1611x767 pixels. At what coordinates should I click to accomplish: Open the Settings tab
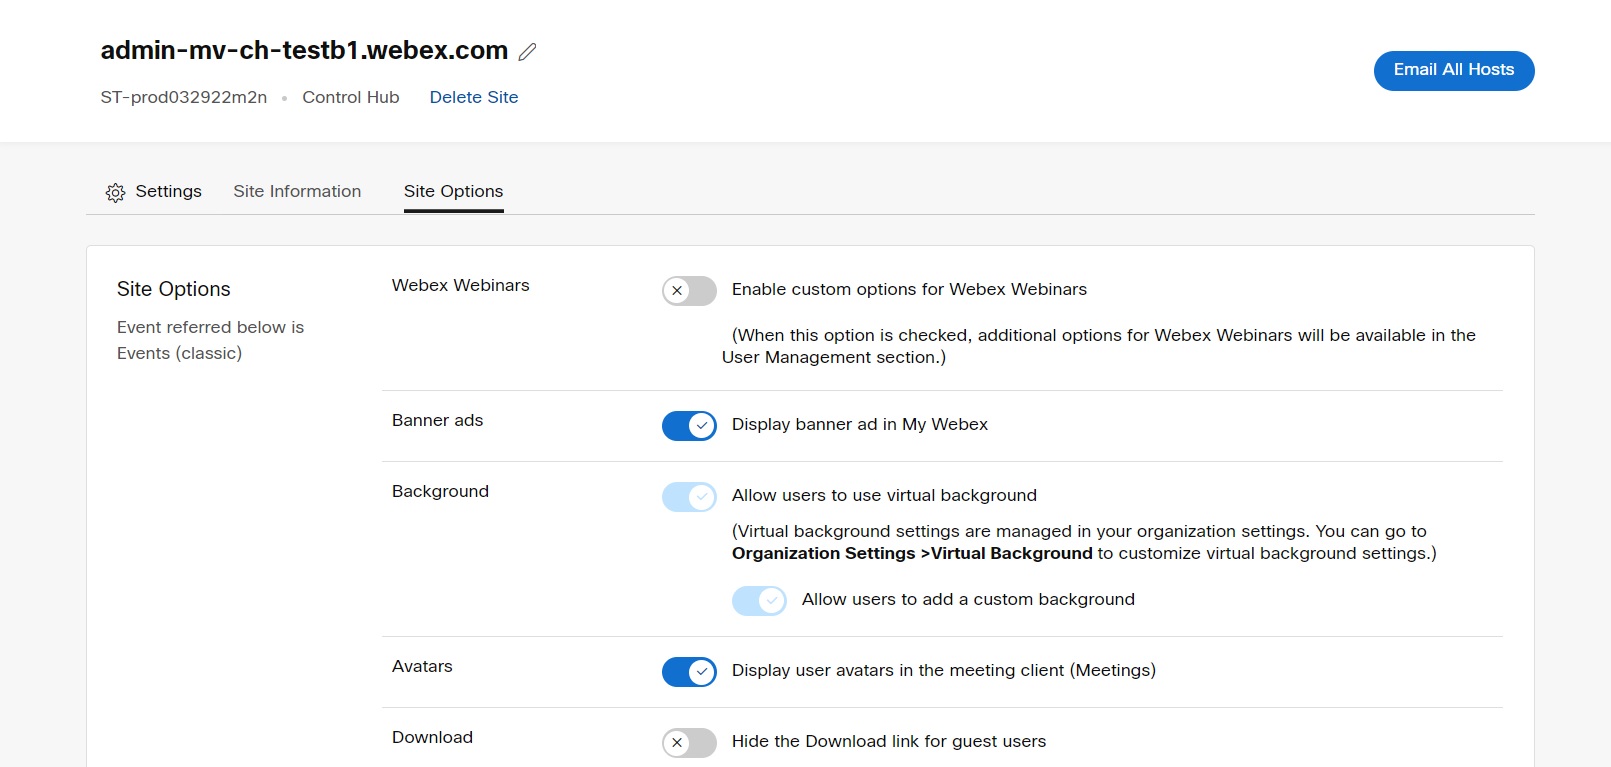154,192
